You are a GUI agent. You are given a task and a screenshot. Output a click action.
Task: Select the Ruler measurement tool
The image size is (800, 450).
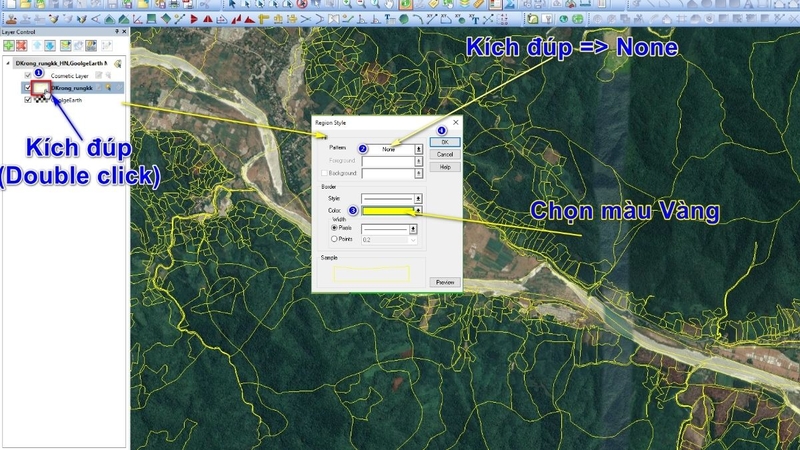[478, 5]
